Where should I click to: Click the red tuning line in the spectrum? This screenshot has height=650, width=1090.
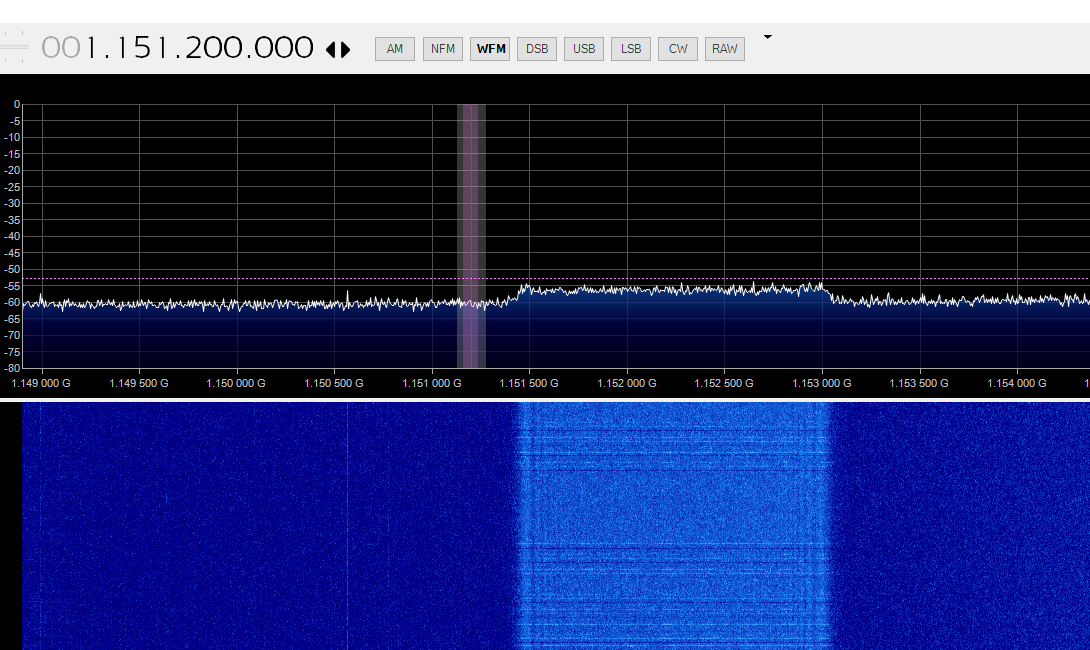tap(471, 236)
